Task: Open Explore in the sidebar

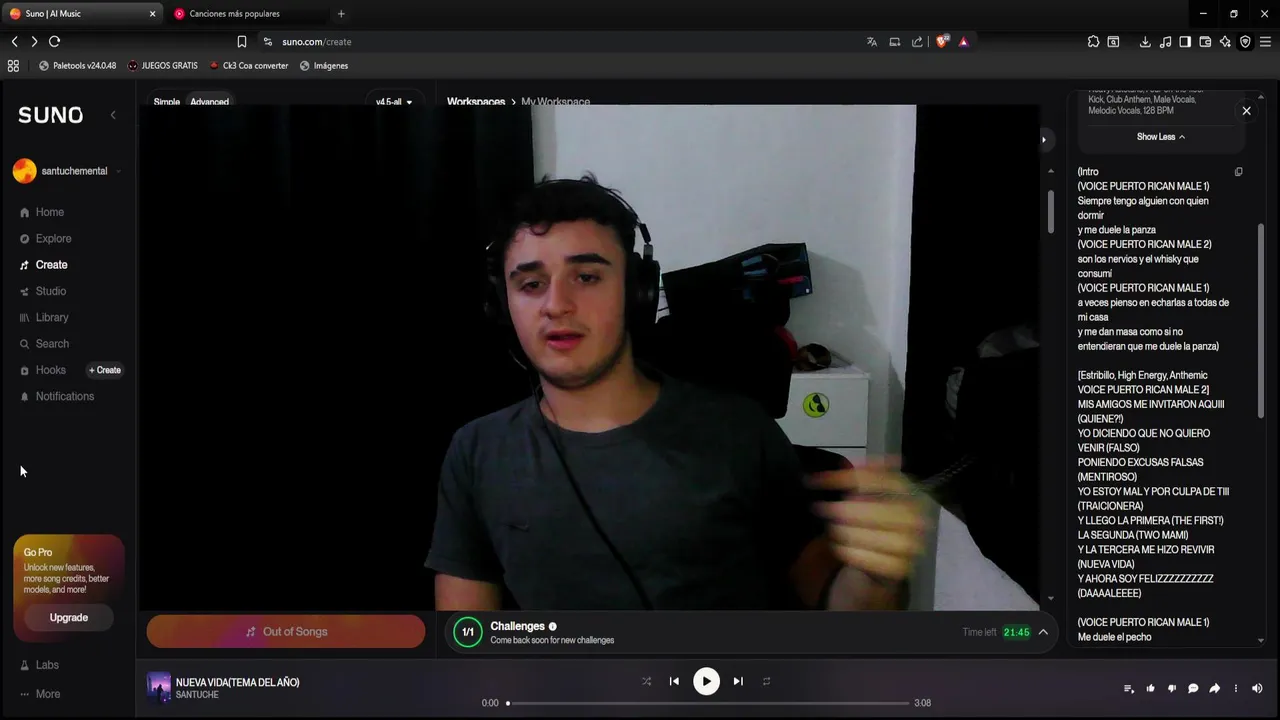Action: (46, 238)
